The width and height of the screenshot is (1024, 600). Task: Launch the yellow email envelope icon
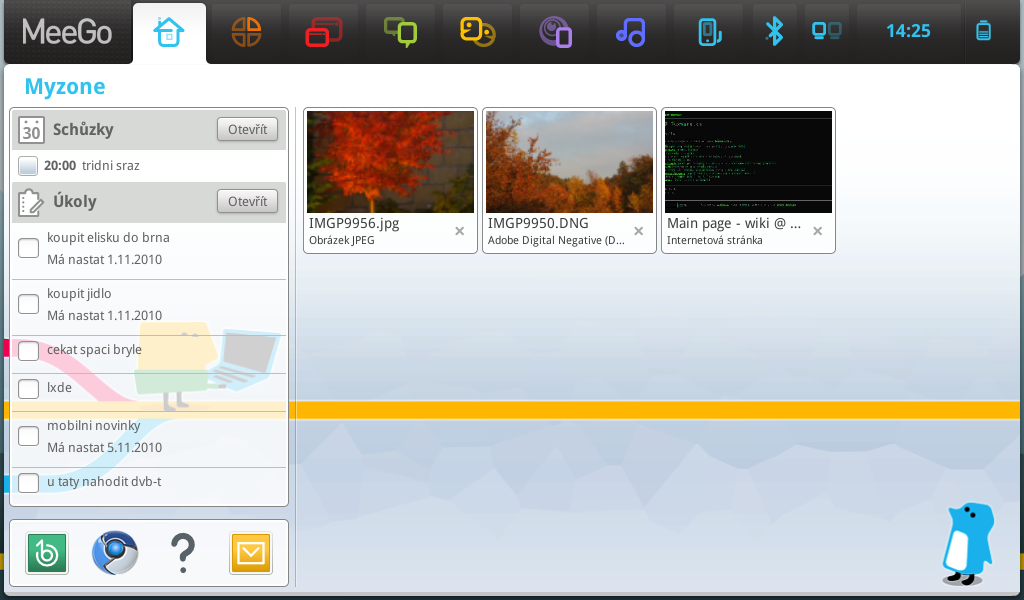tap(251, 554)
